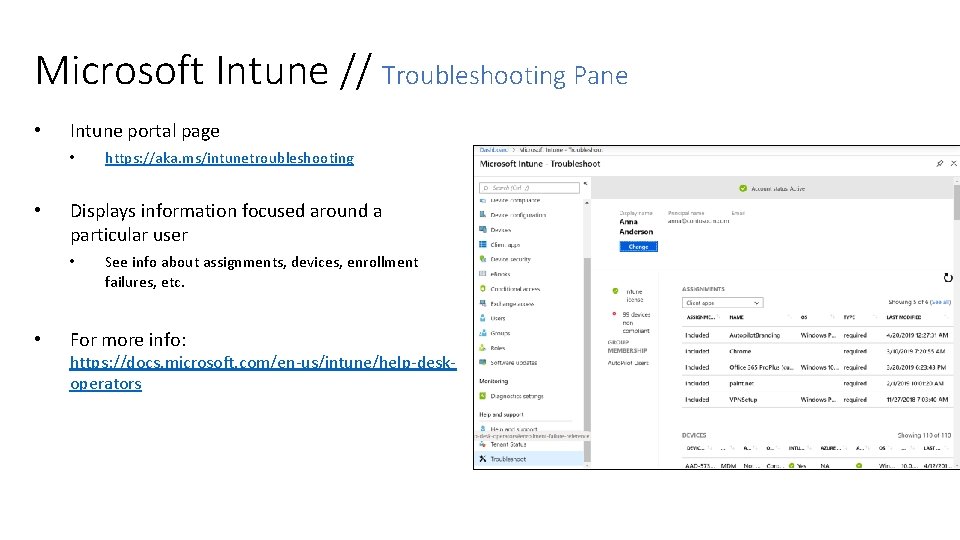Pin the Troubleshoot blade

tap(939, 163)
